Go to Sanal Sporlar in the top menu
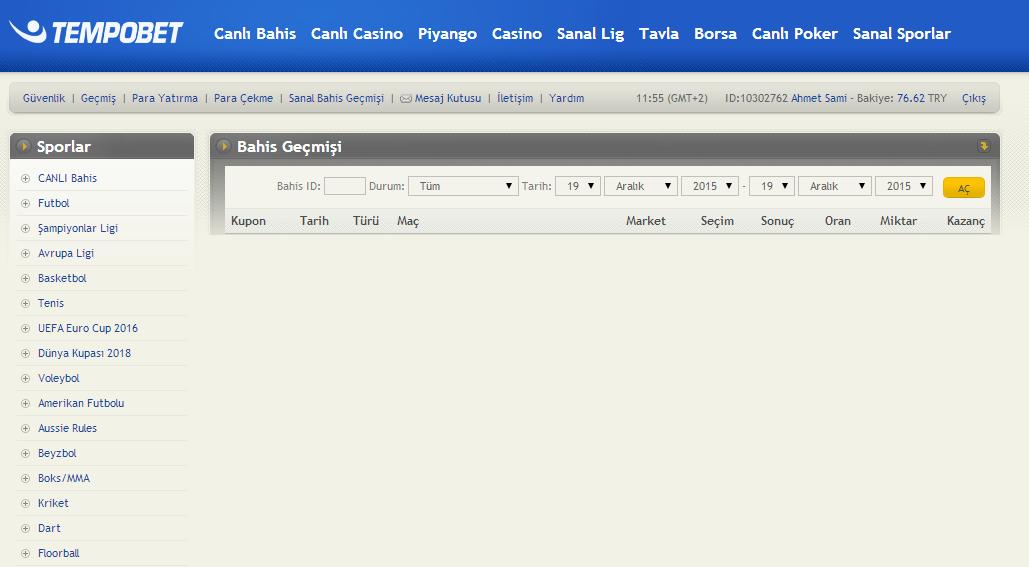The image size is (1029, 567). (x=901, y=34)
